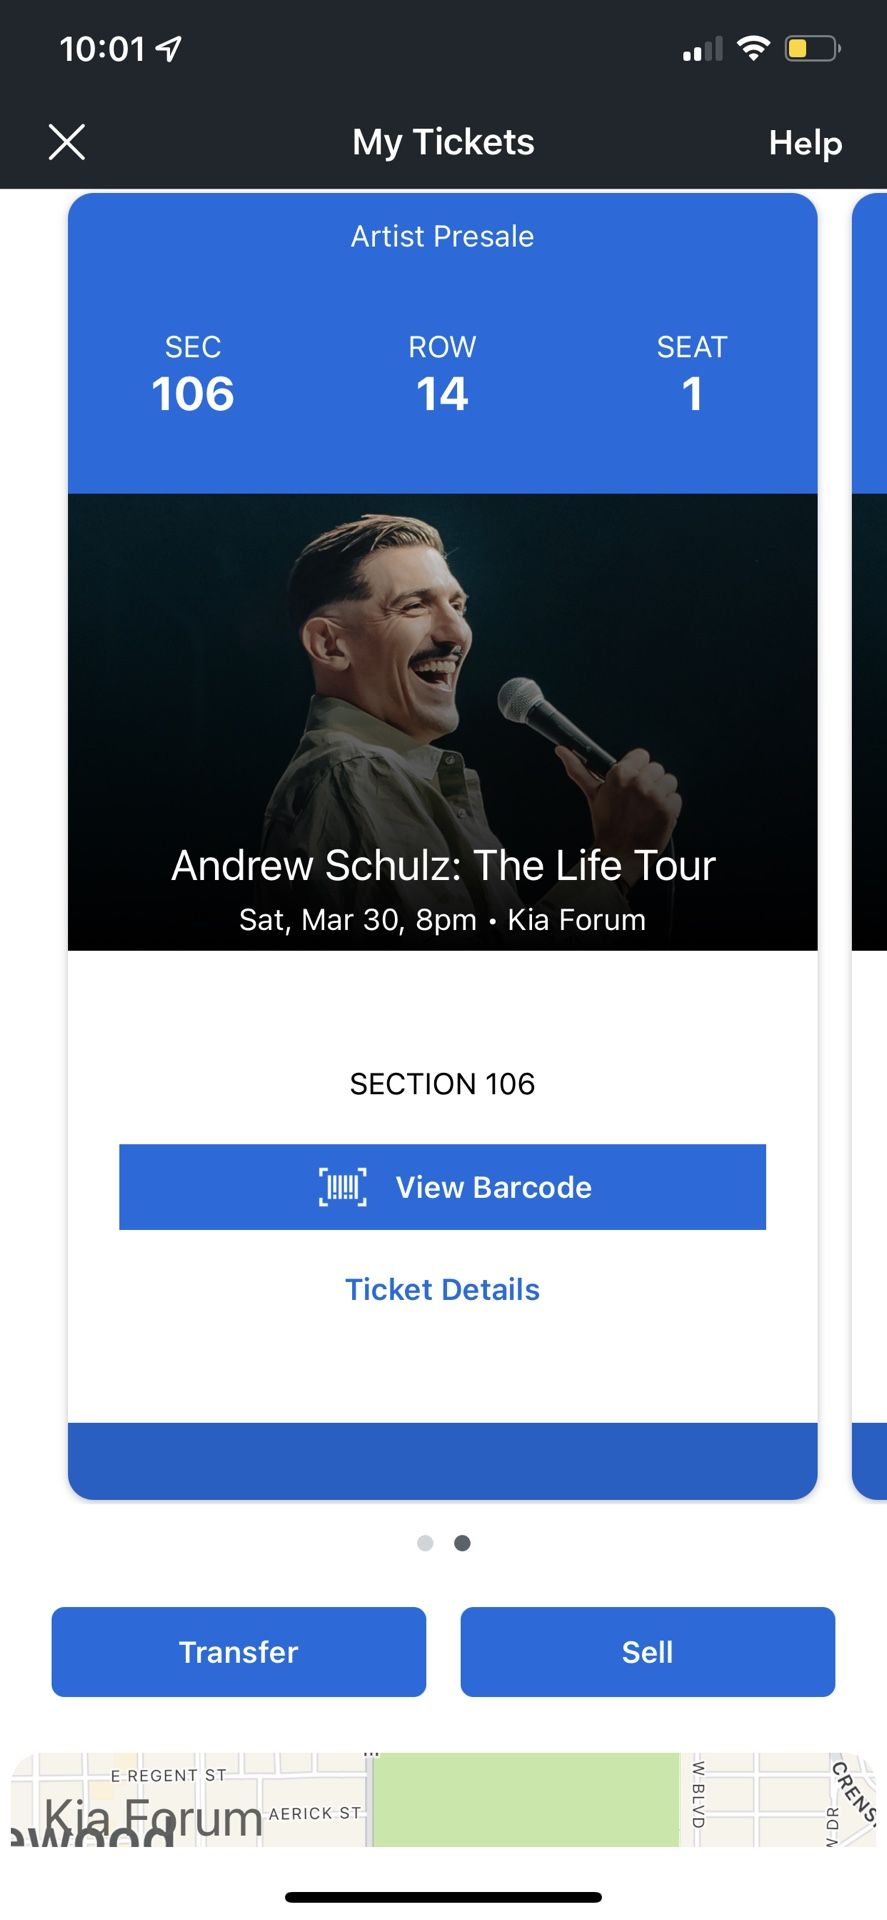Tap the status bar clock time
The image size is (887, 1920).
(x=102, y=48)
